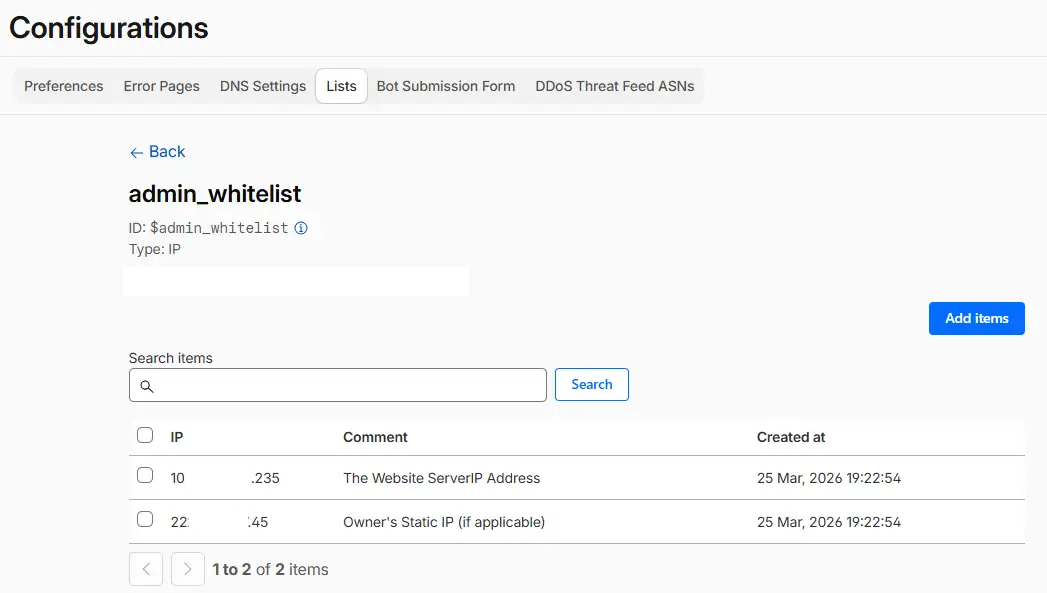This screenshot has height=593, width=1047.
Task: Click the back arrow icon
Action: 136,153
